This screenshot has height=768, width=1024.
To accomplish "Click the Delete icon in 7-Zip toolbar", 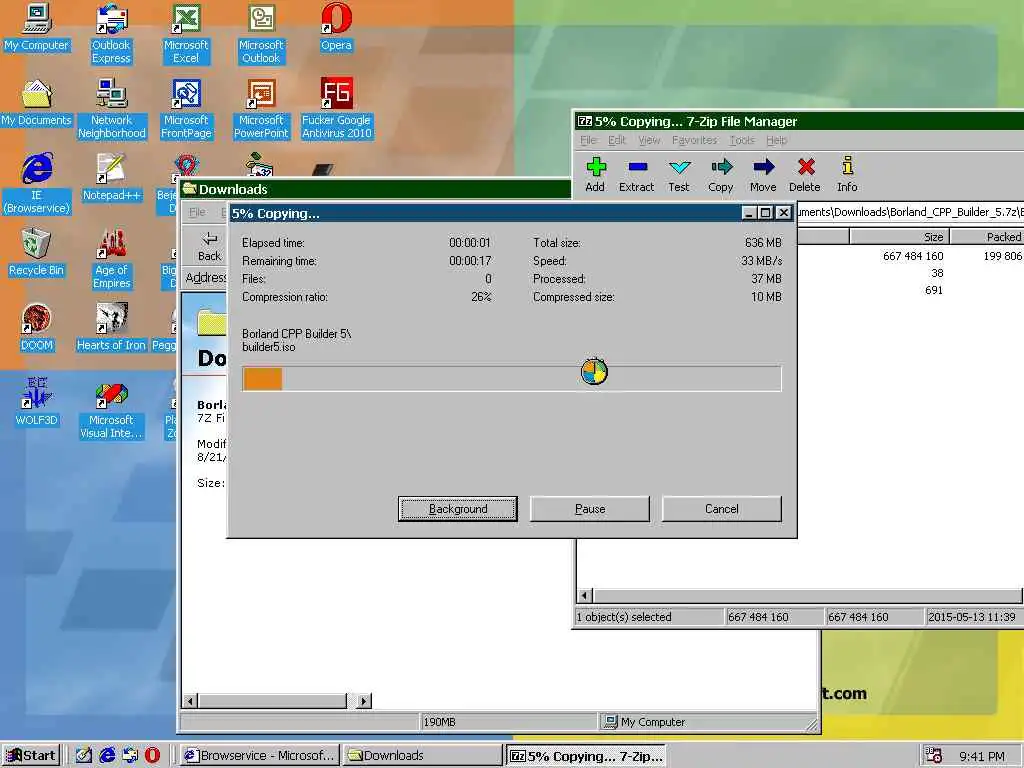I will coord(805,174).
